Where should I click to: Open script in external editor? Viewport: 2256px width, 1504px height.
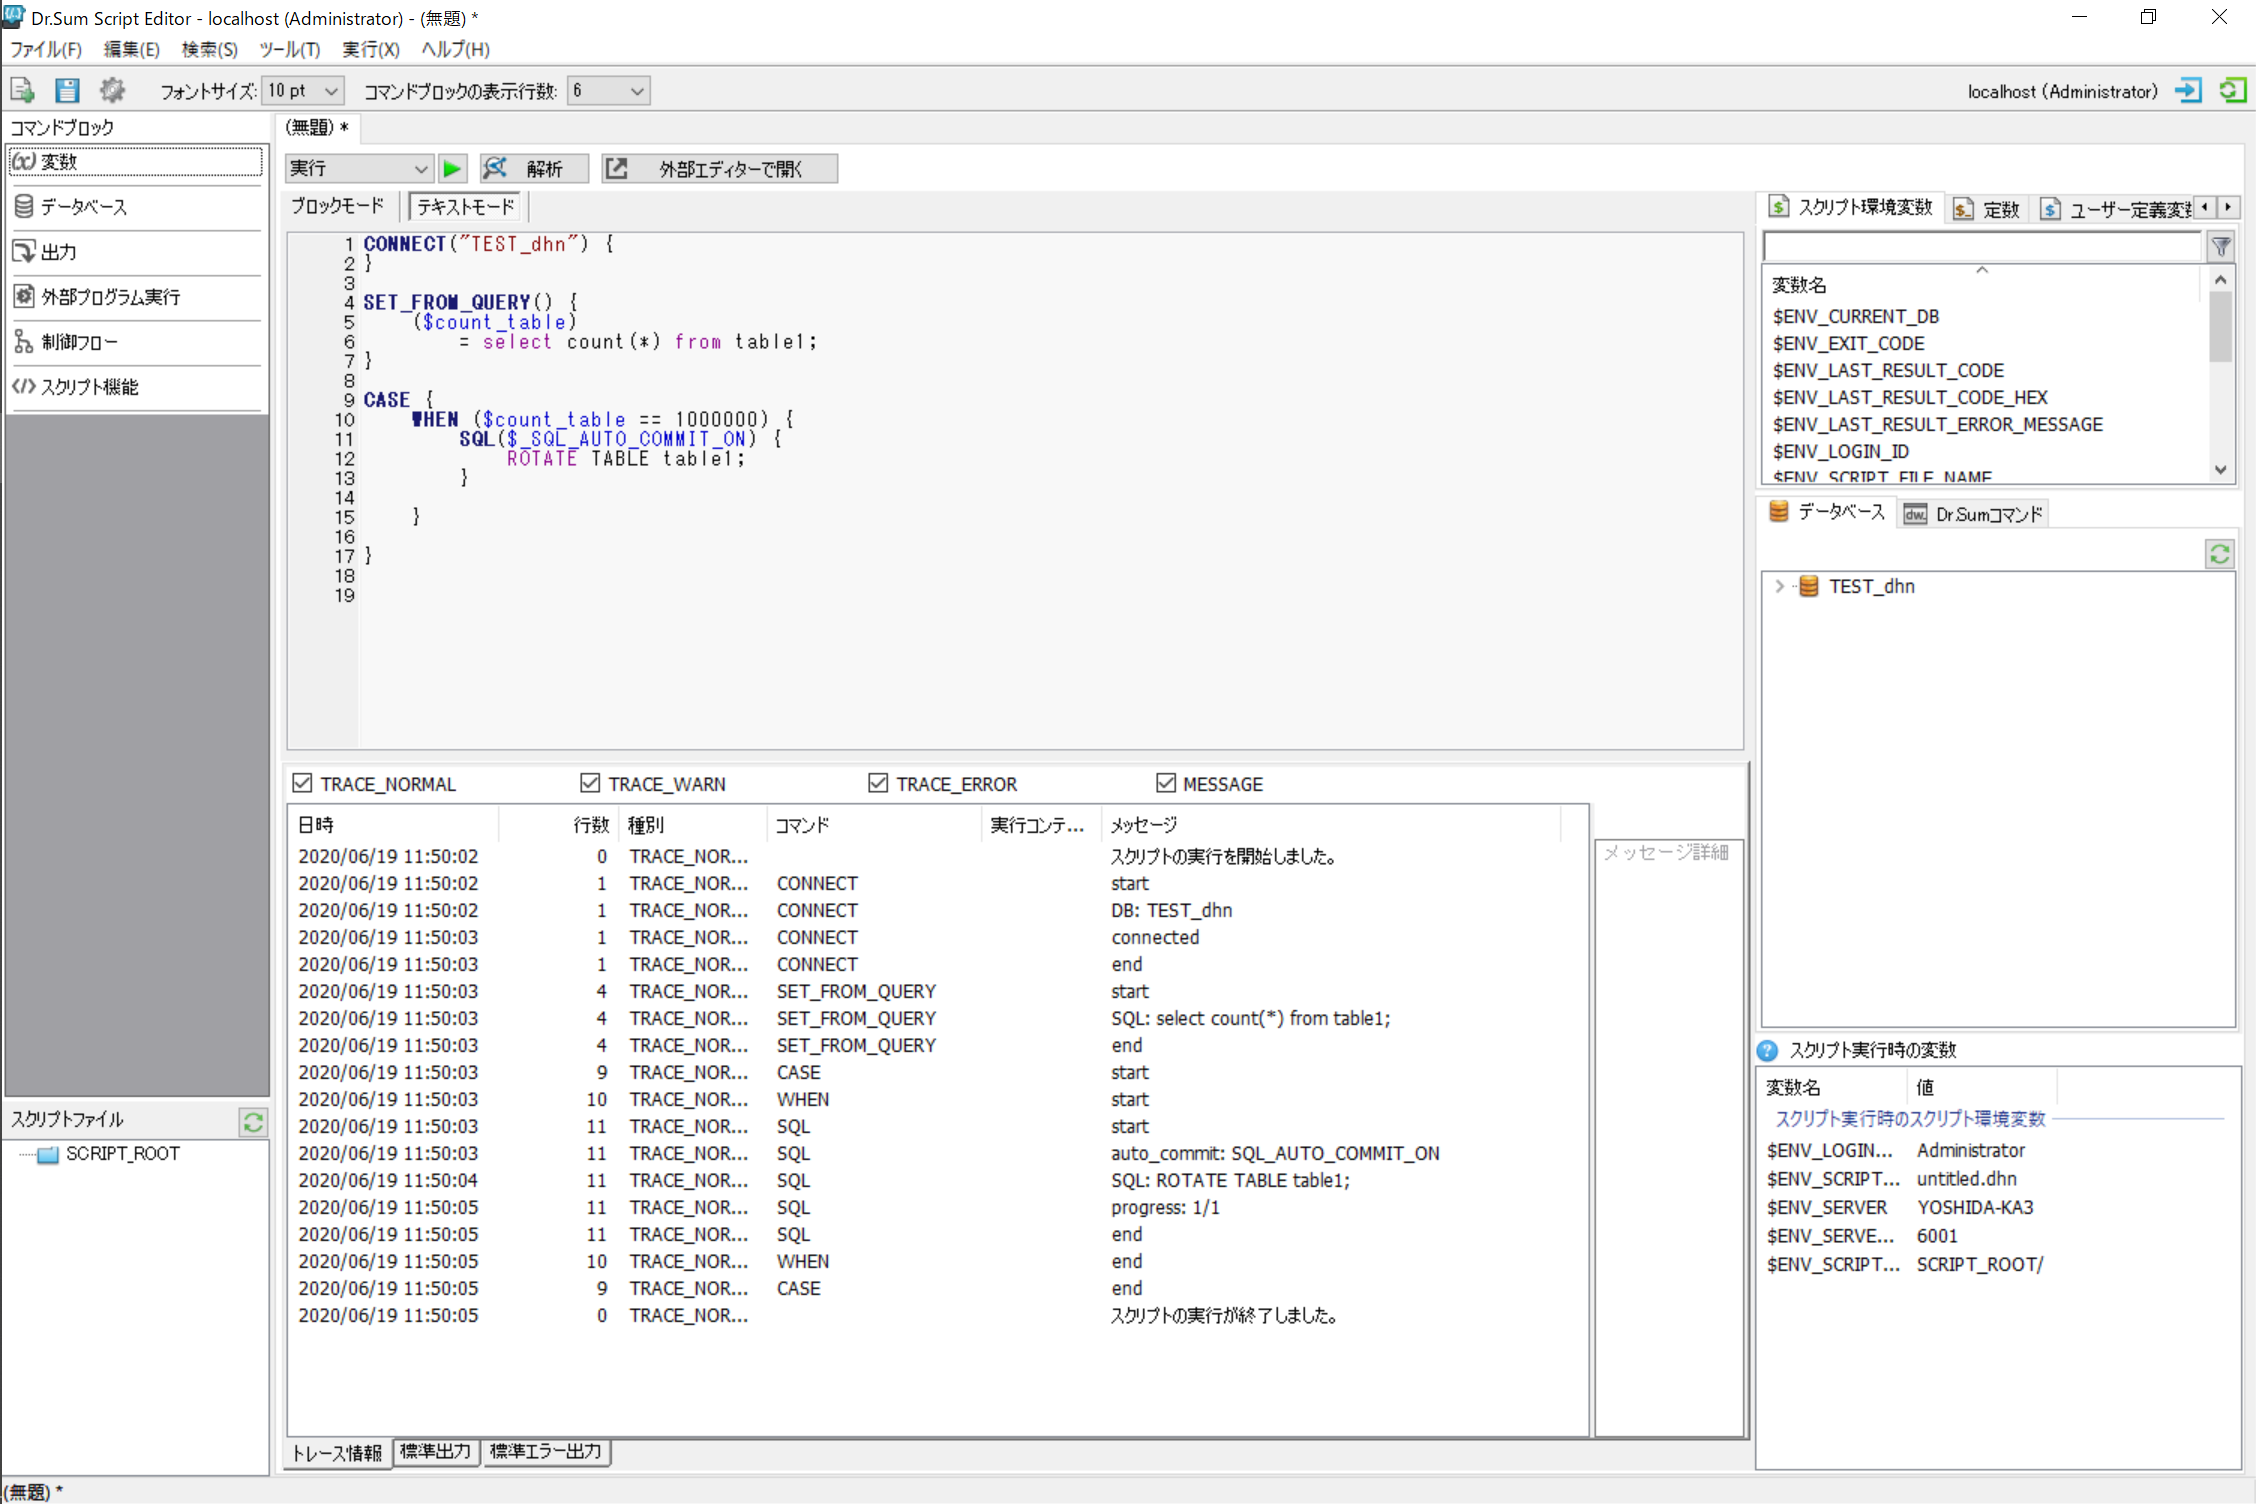pyautogui.click(x=718, y=168)
